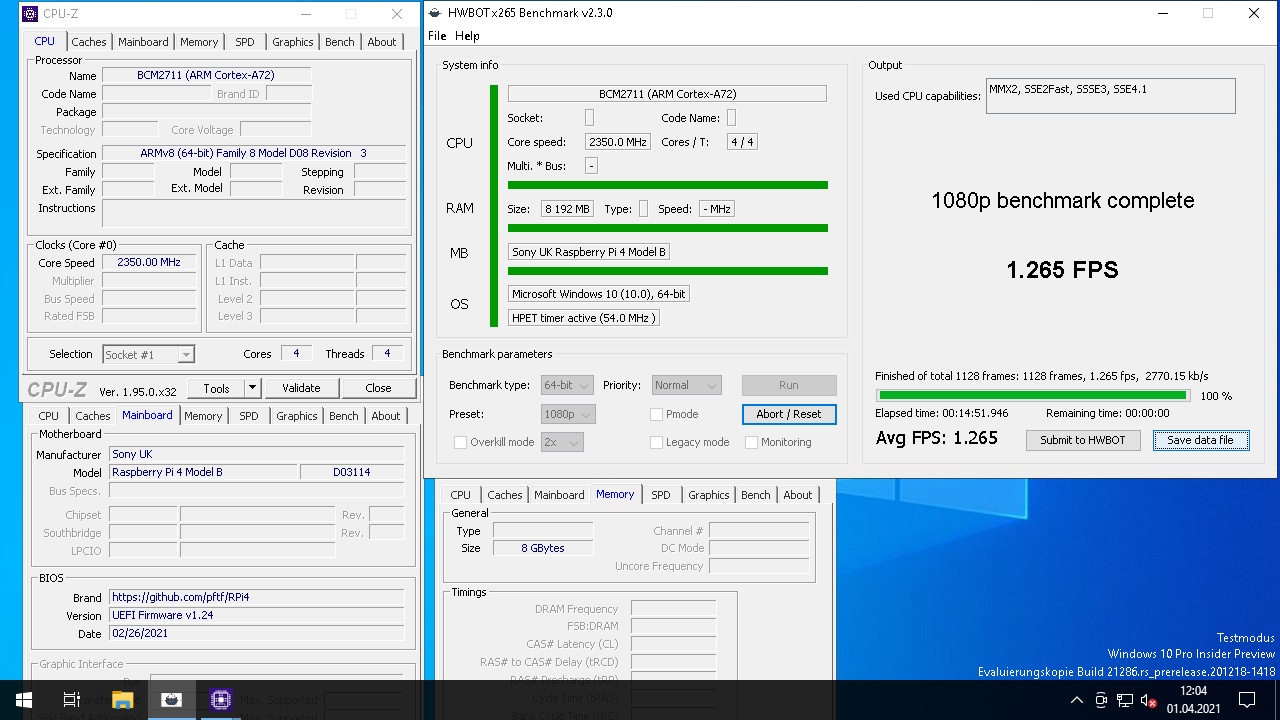Viewport: 1280px width, 720px height.
Task: Open the File menu in HWBOT
Action: [437, 36]
